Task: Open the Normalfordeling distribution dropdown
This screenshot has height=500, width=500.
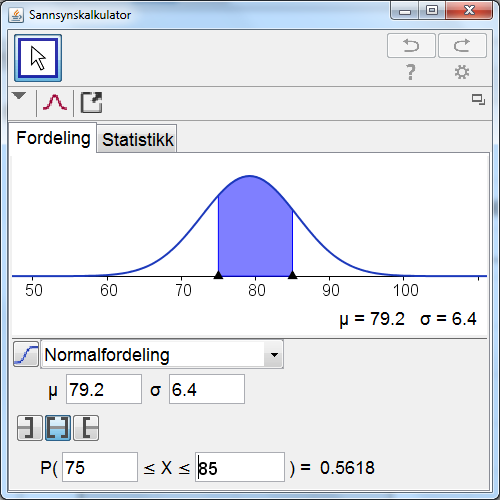Action: tap(162, 354)
